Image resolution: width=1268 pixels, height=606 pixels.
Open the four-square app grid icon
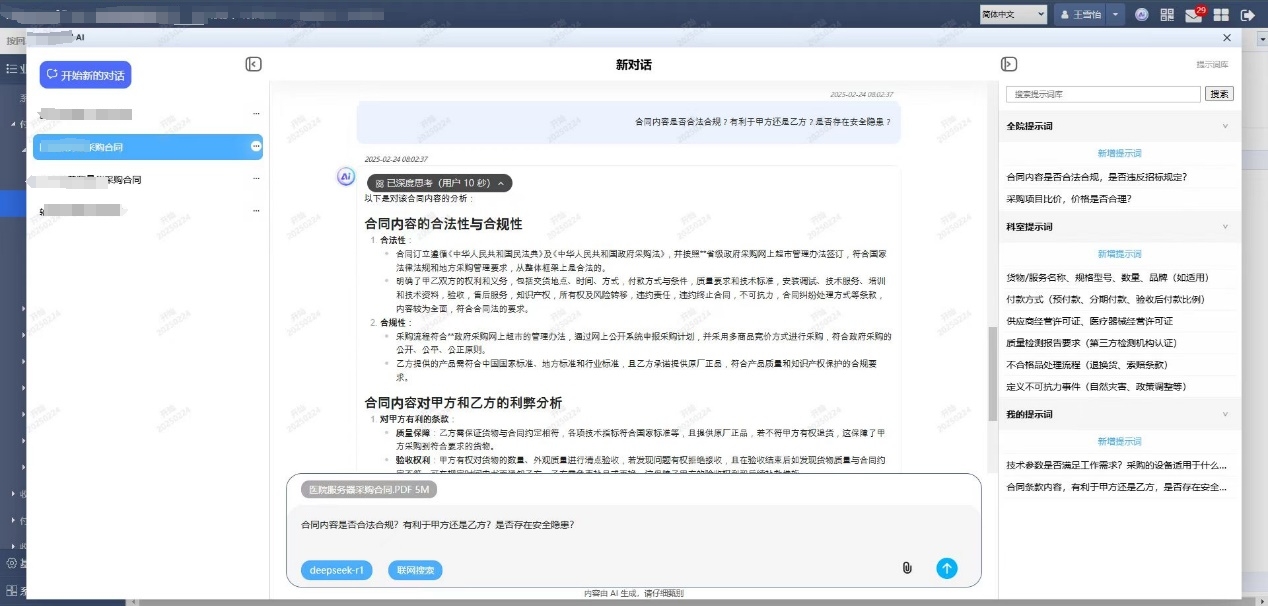click(1221, 15)
